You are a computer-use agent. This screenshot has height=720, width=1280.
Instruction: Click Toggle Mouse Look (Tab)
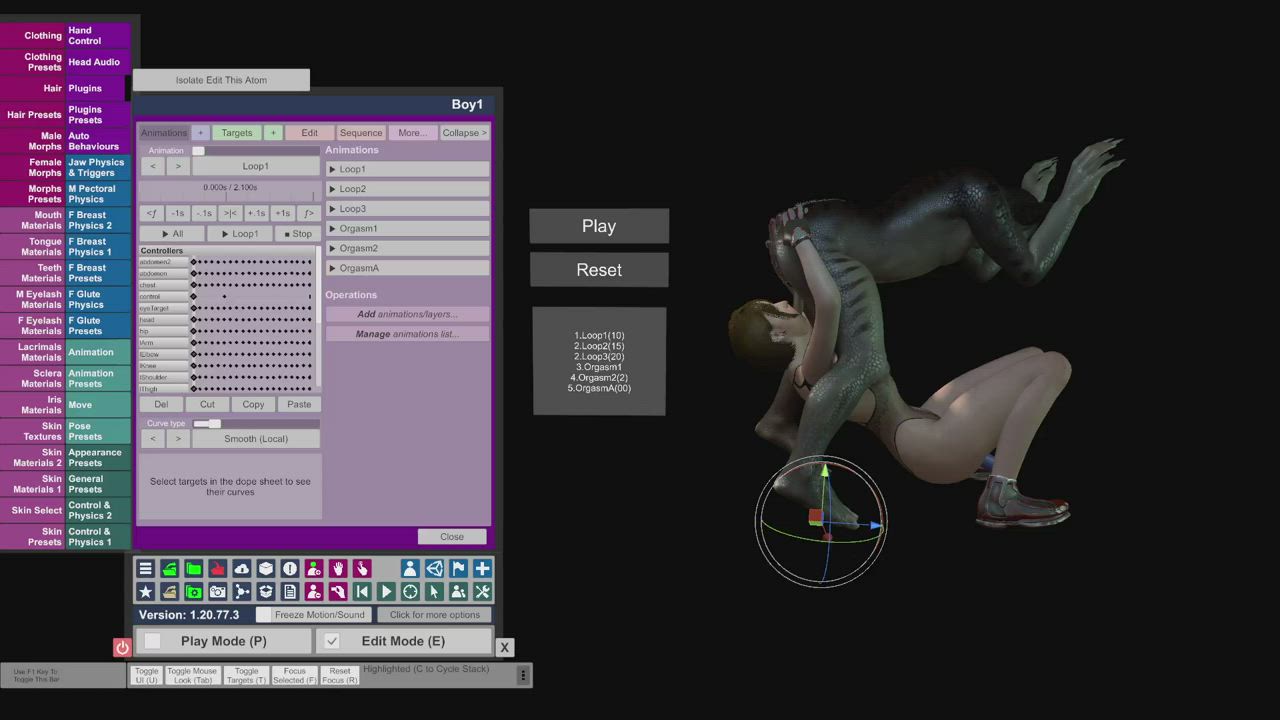[x=192, y=676]
